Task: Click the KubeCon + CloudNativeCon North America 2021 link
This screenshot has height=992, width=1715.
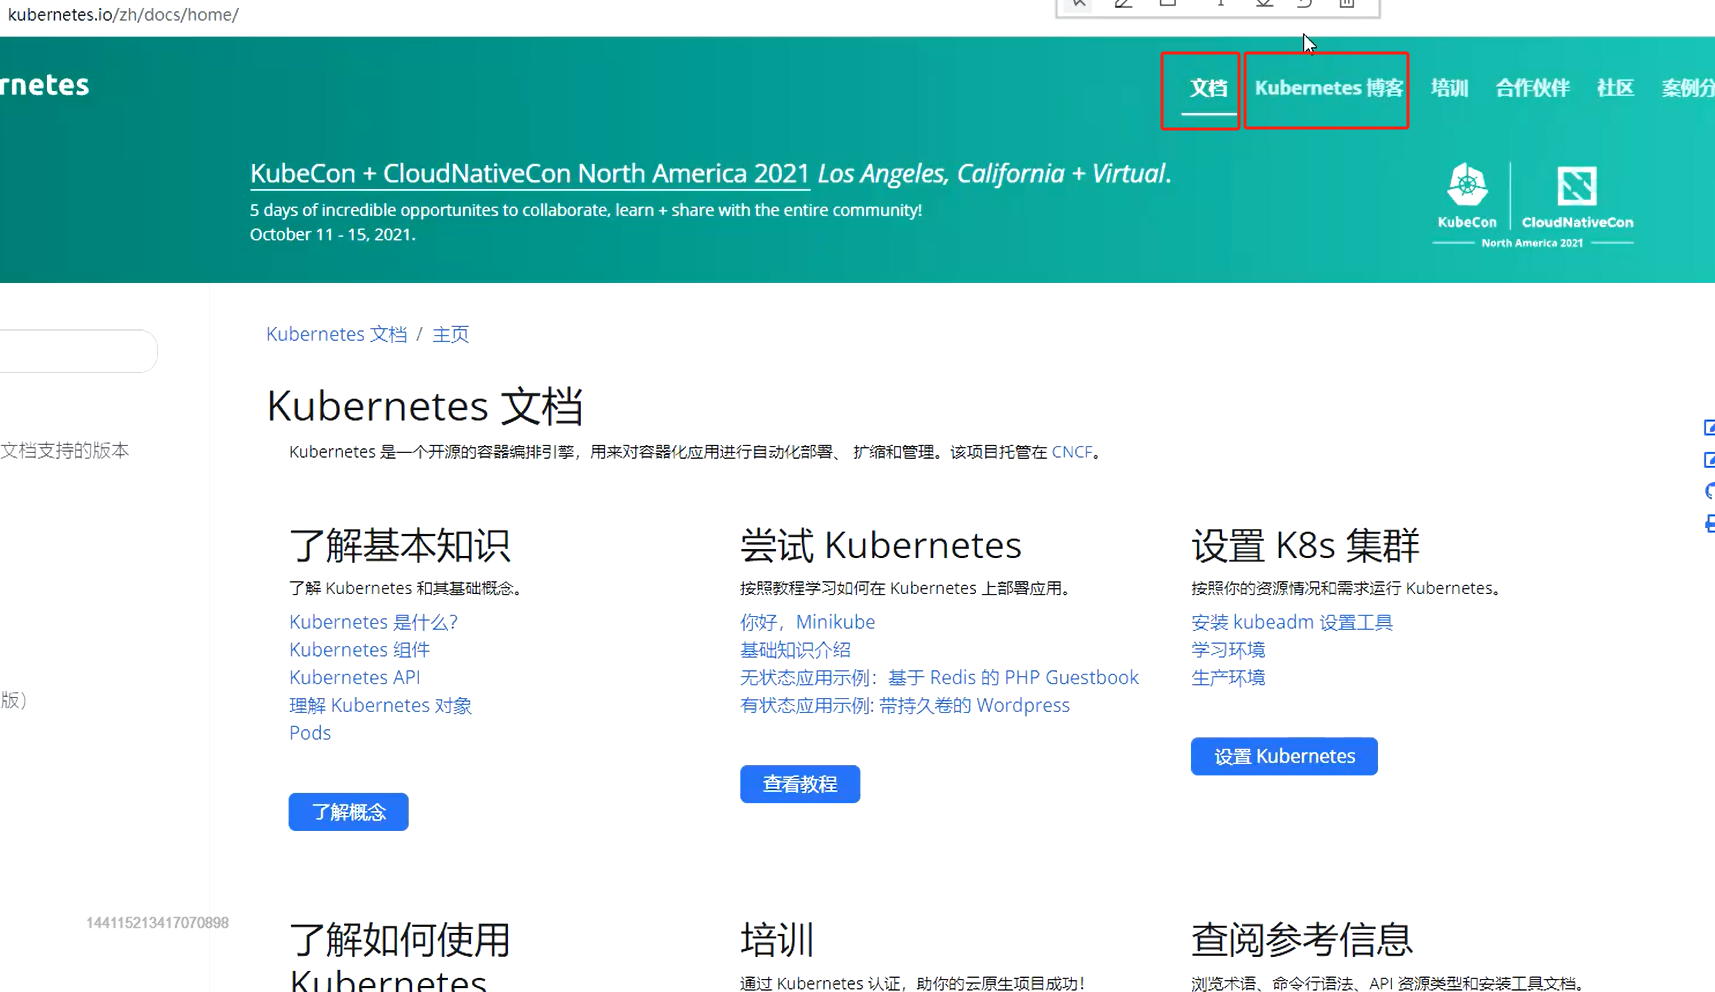Action: coord(529,173)
